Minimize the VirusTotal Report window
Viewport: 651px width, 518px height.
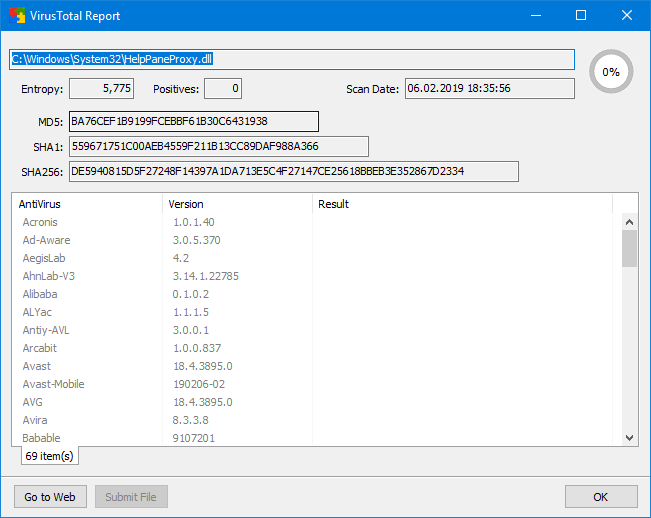(536, 16)
